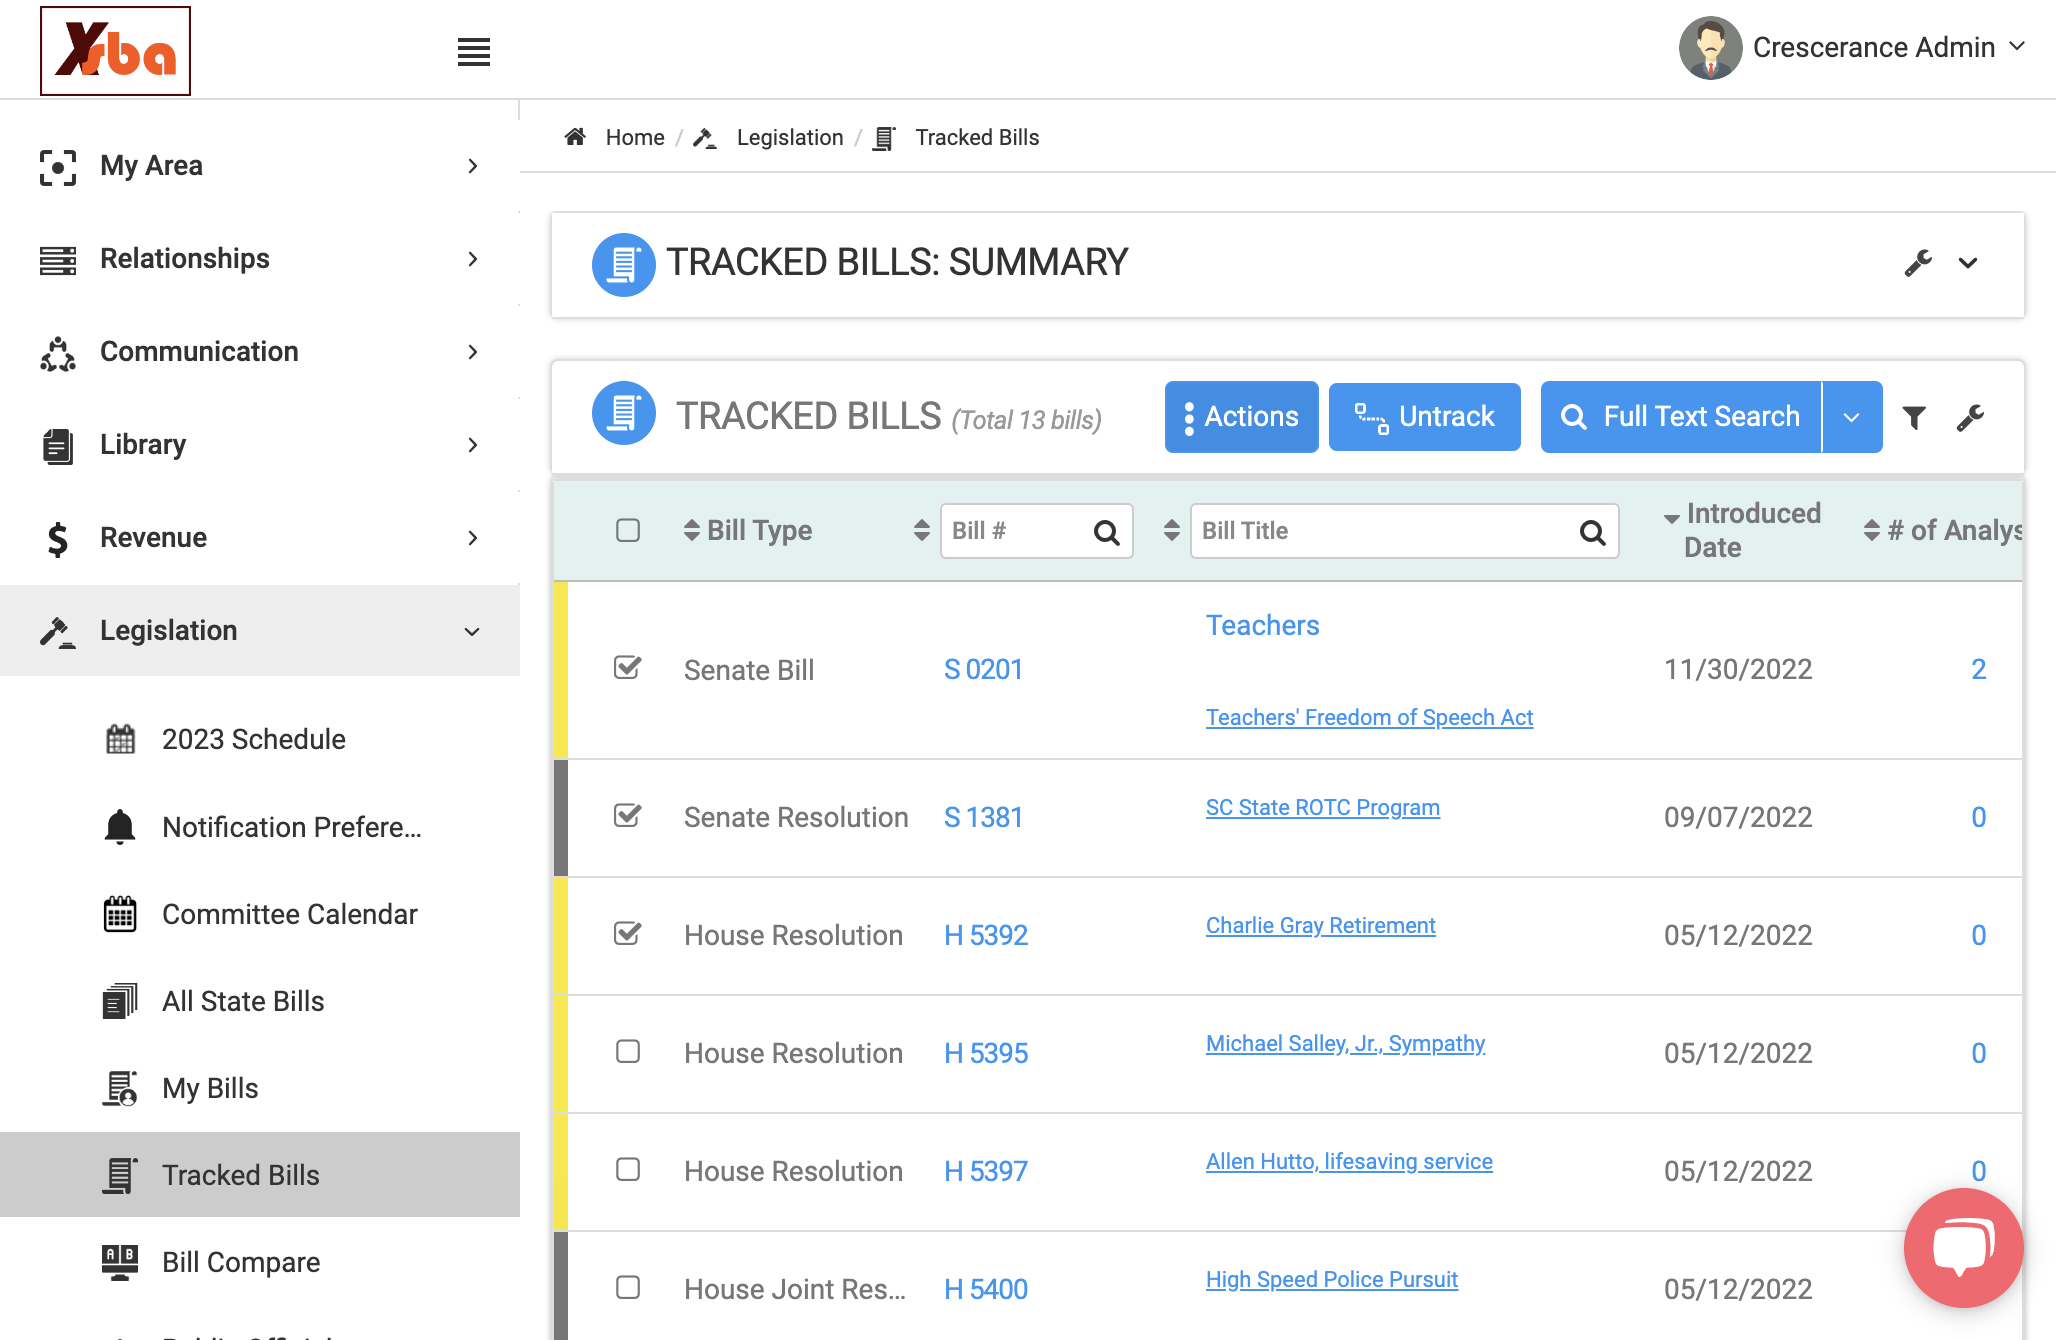Screen dimensions: 2056x1340
Task: Click the Bill Compare A/B icon
Action: tap(120, 1262)
